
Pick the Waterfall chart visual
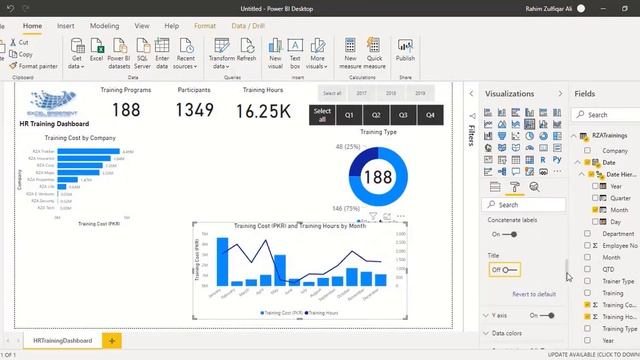[488, 136]
